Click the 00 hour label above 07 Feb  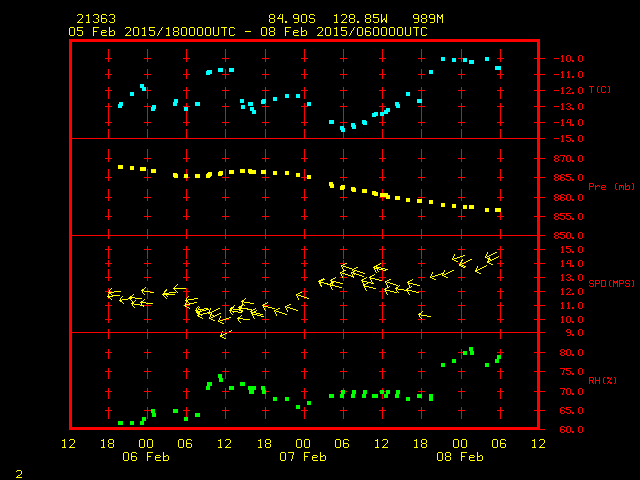(303, 444)
